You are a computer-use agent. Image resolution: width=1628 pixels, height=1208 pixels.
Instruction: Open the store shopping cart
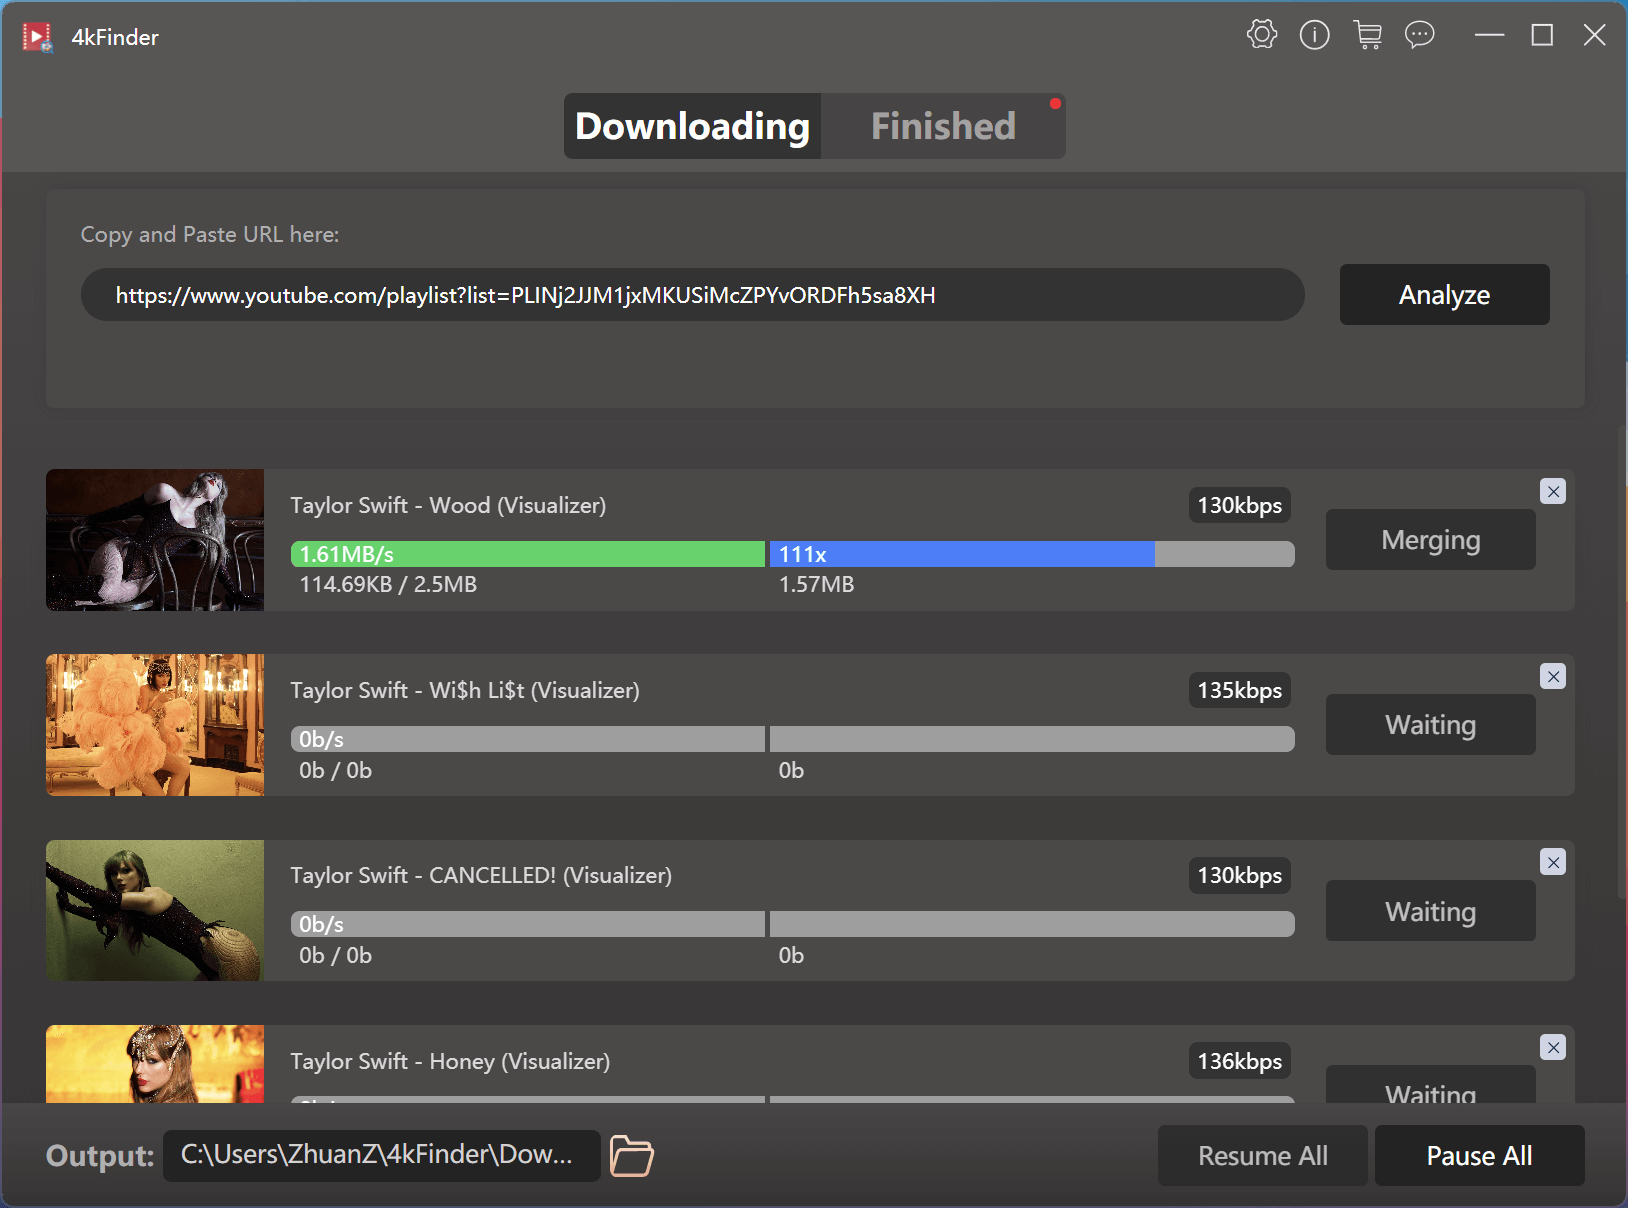(1369, 34)
